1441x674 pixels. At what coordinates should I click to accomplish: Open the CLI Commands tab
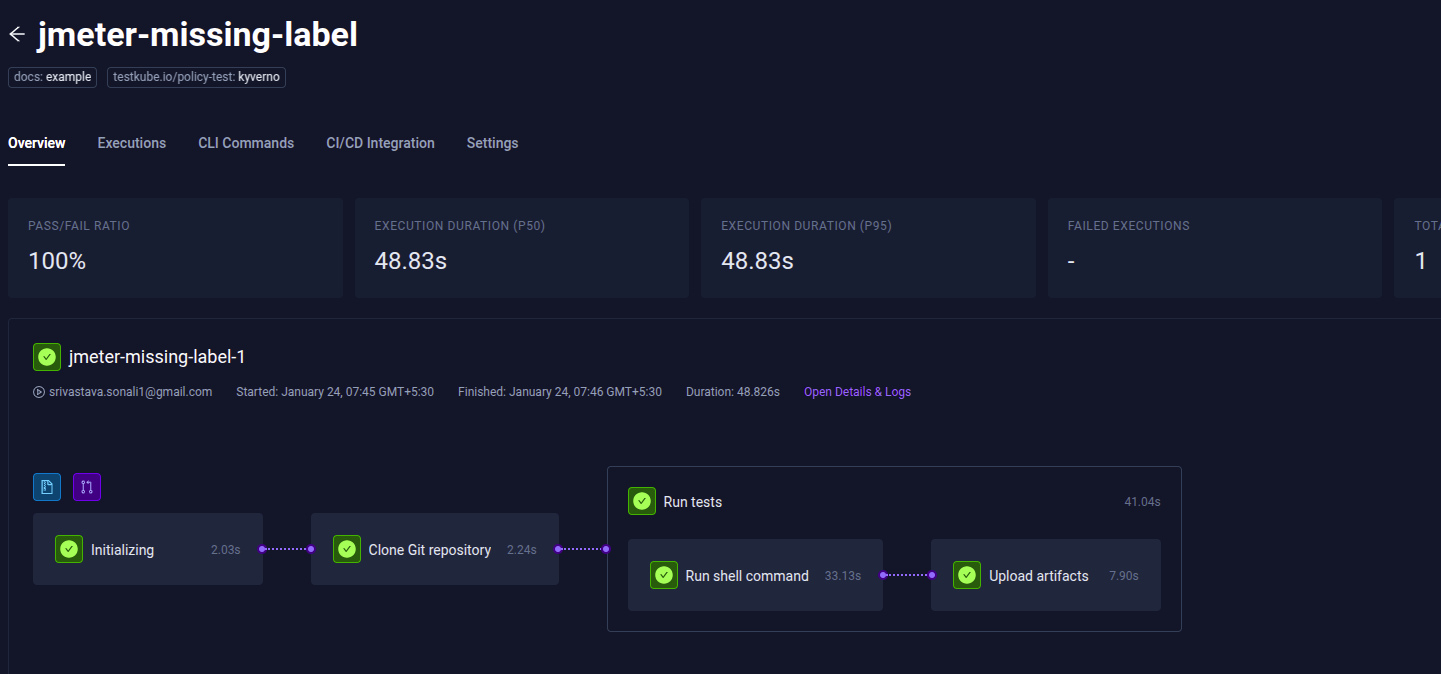click(x=245, y=143)
